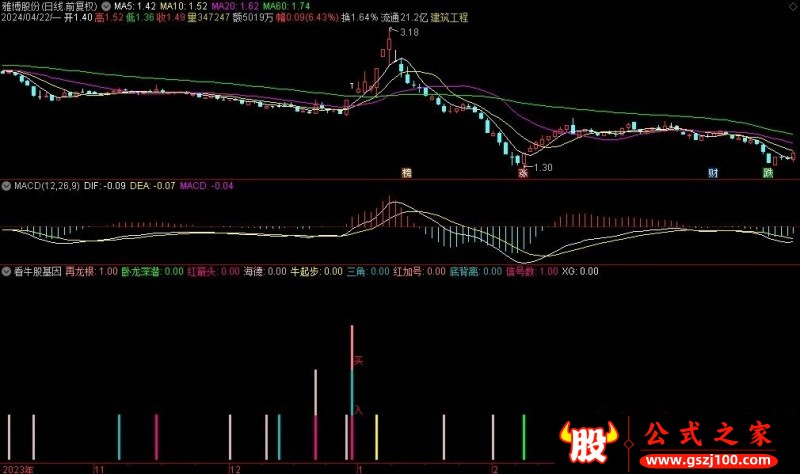This screenshot has width=800, height=474.
Task: Click the 看牛股基因 indicator name
Action: coord(37,271)
